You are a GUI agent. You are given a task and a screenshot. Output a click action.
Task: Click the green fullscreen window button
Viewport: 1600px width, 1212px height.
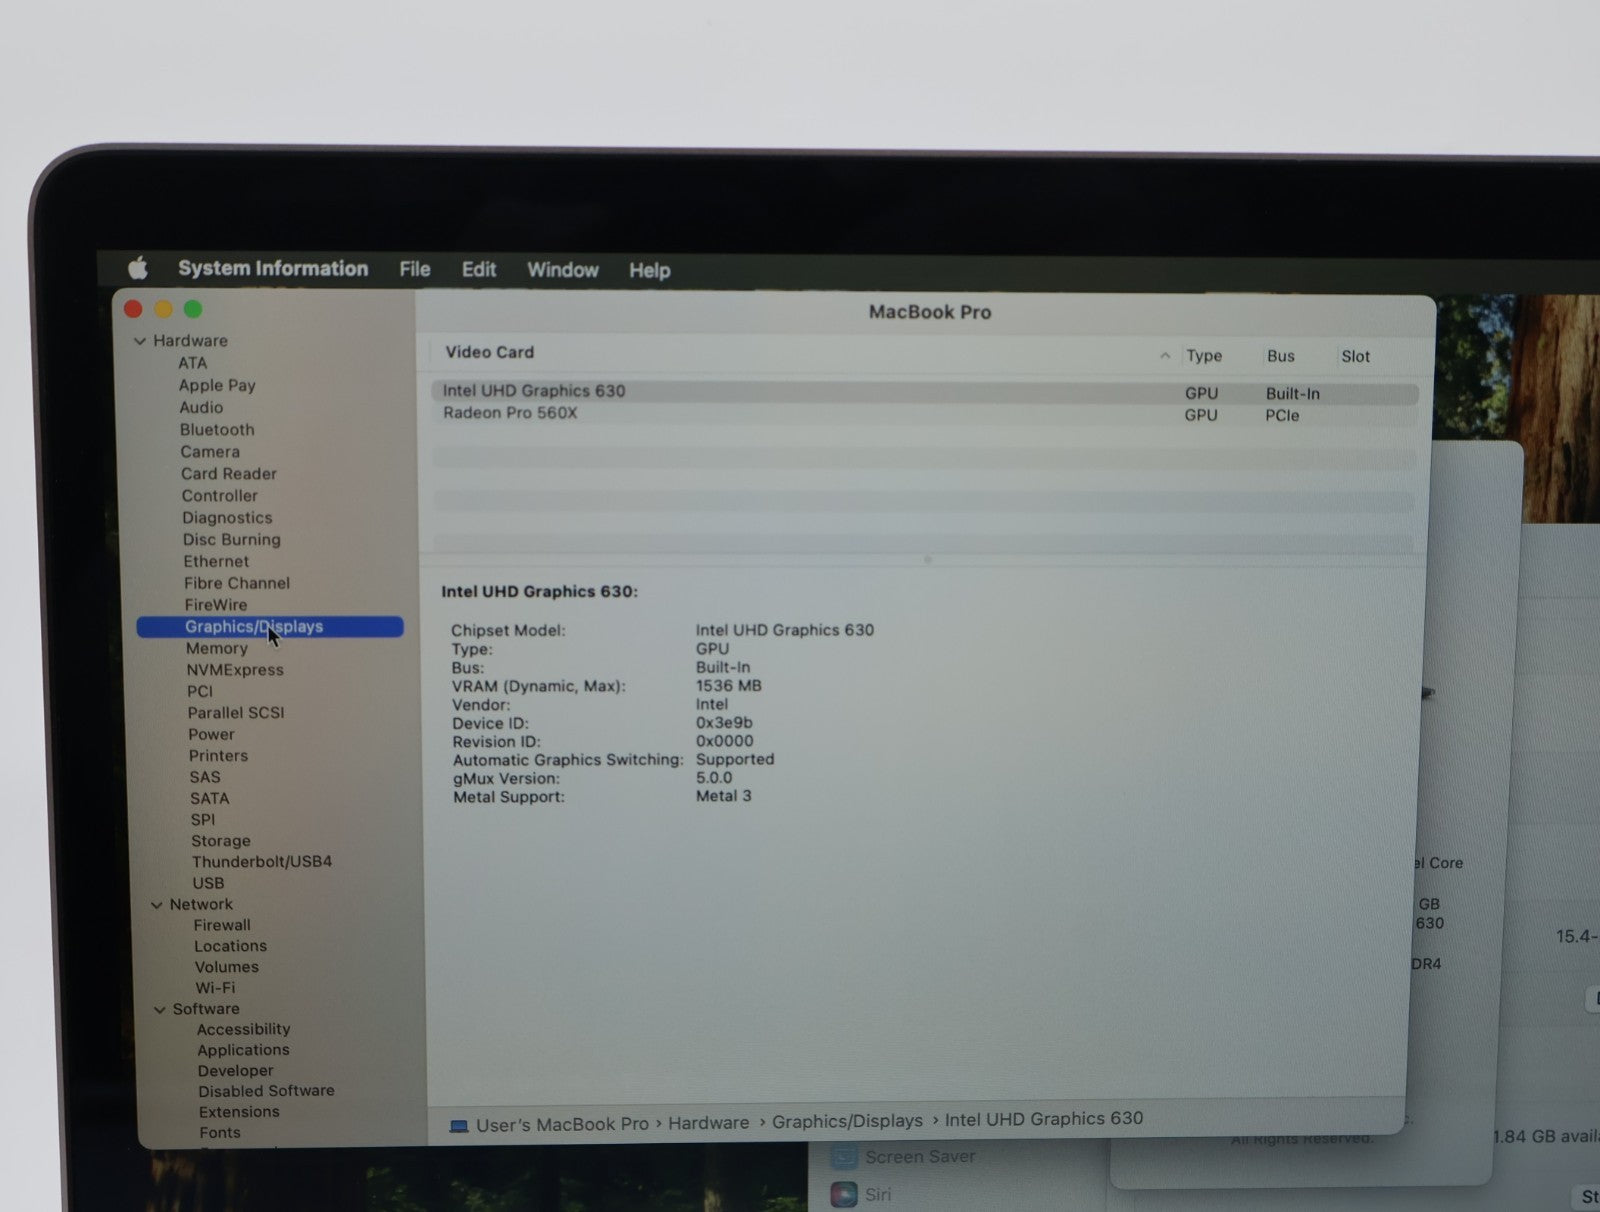[x=193, y=309]
